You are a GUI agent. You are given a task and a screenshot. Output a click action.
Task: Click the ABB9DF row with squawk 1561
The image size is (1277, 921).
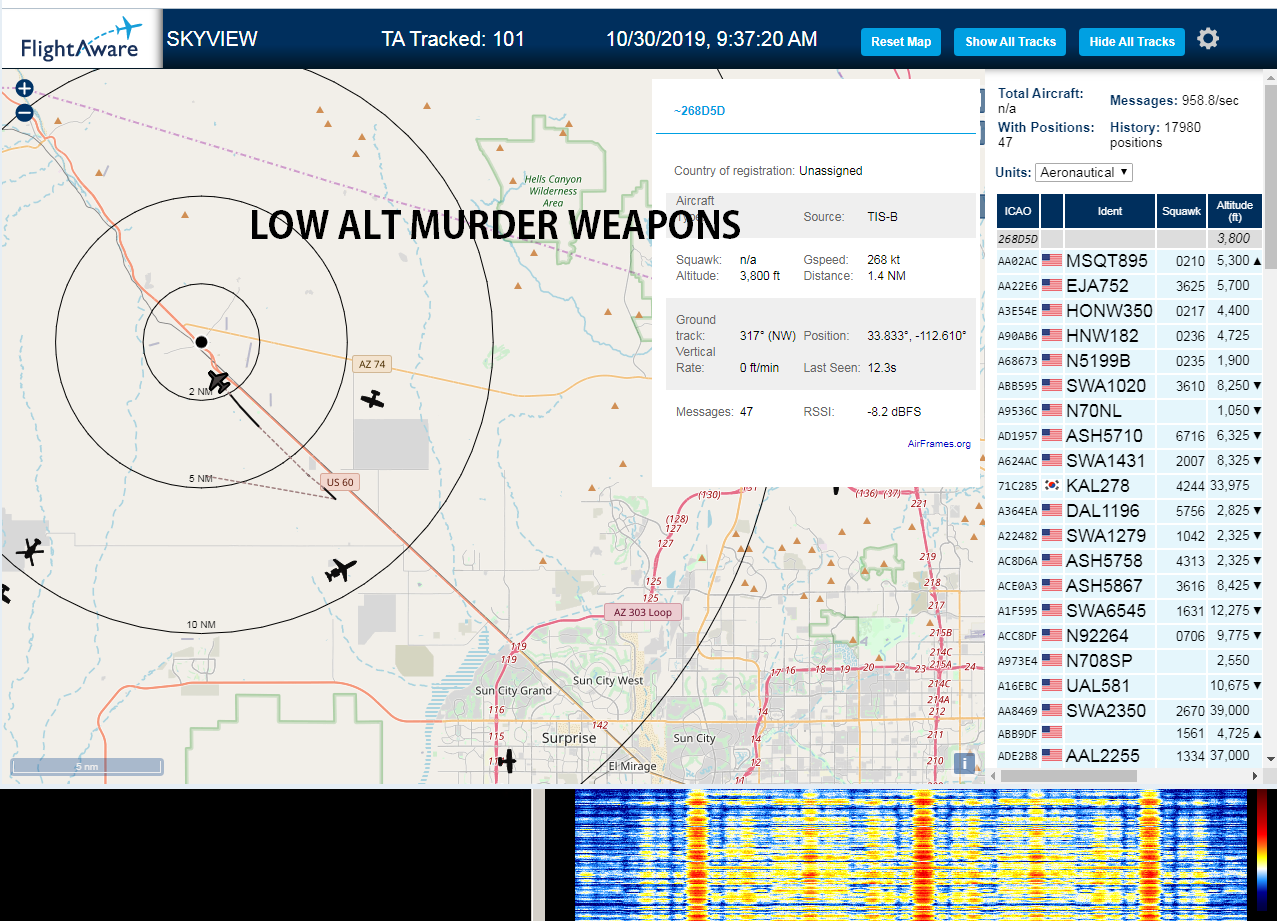1129,733
